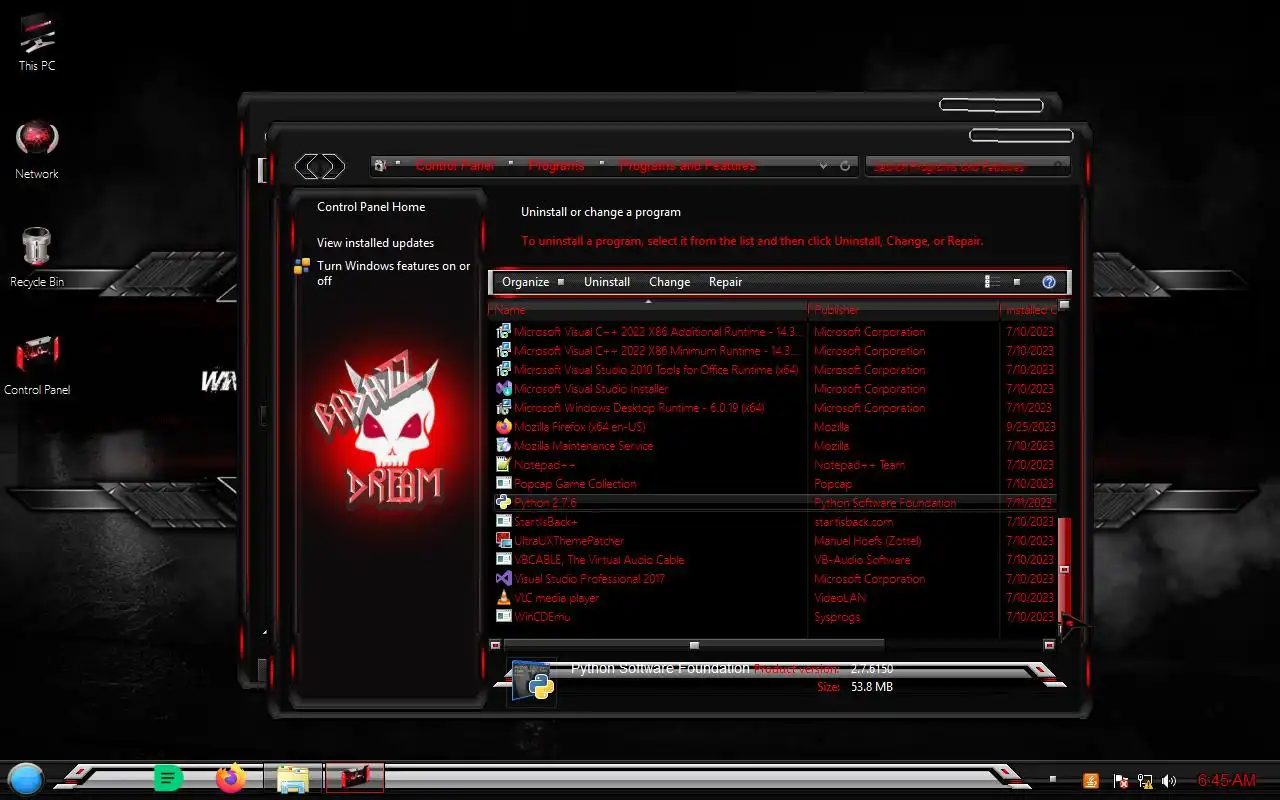1280x800 pixels.
Task: Open the Organize dropdown menu
Action: 532,282
